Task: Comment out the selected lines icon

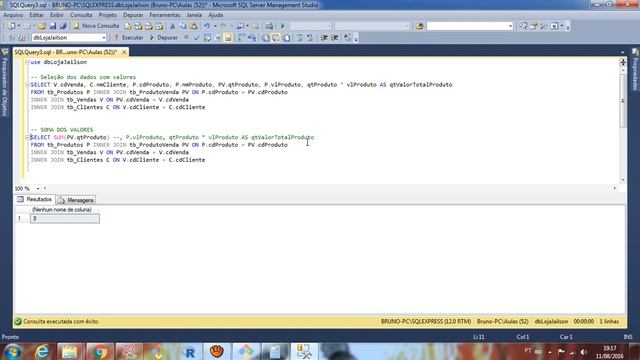Action: coord(300,38)
